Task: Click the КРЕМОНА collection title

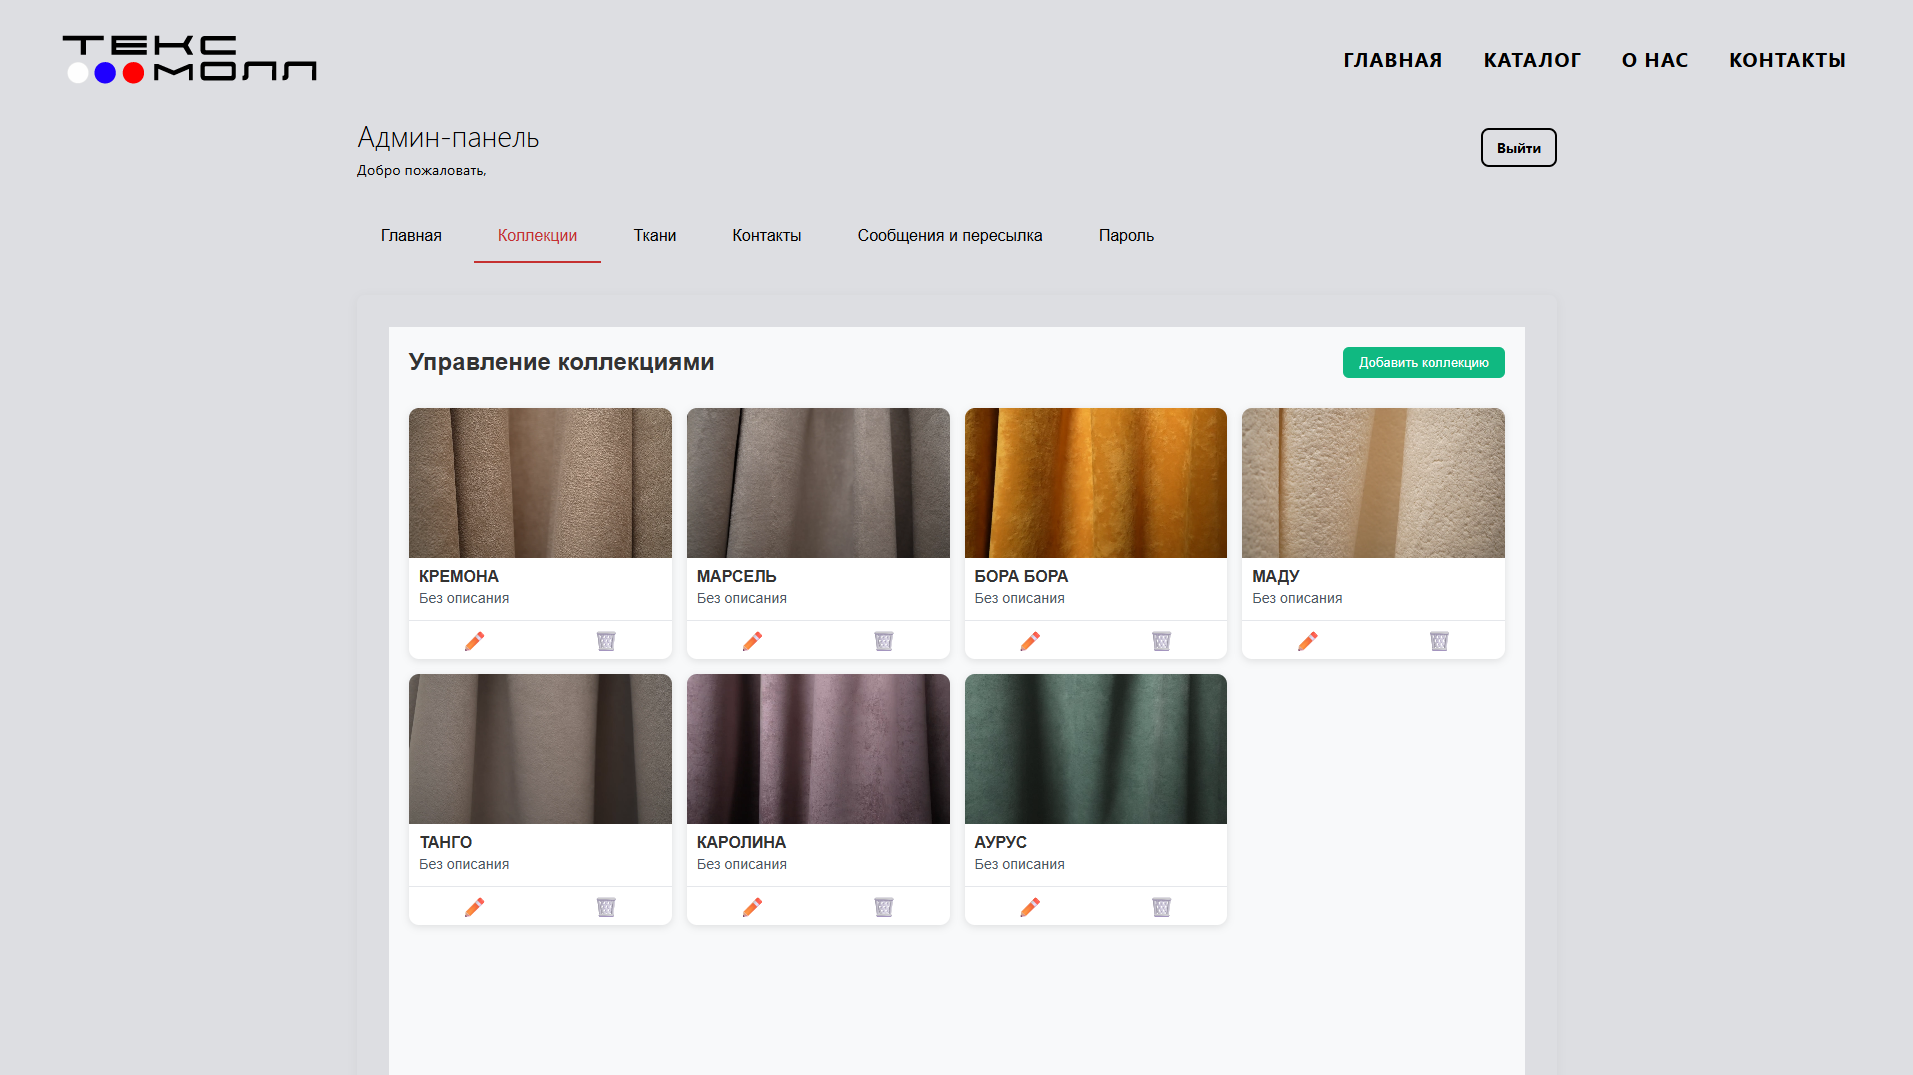Action: (459, 576)
